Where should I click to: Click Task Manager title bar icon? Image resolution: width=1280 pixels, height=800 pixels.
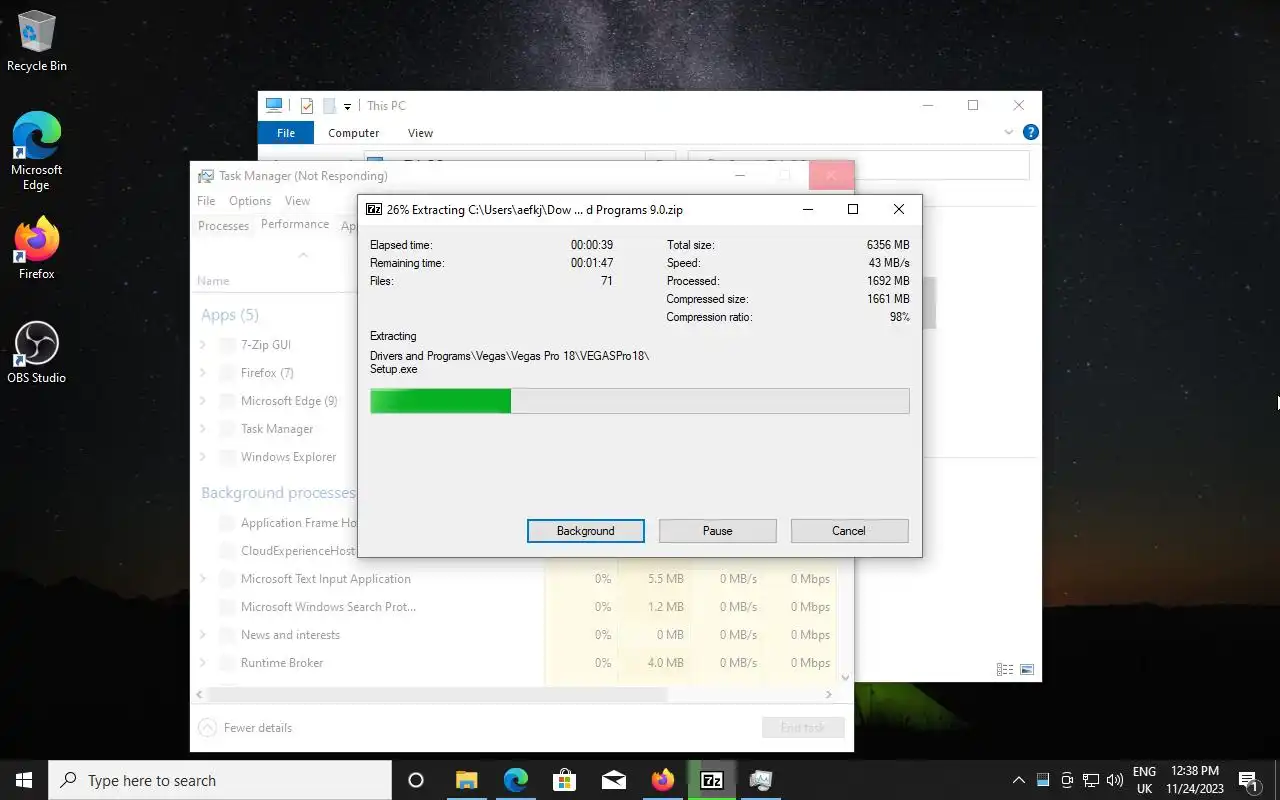[206, 176]
